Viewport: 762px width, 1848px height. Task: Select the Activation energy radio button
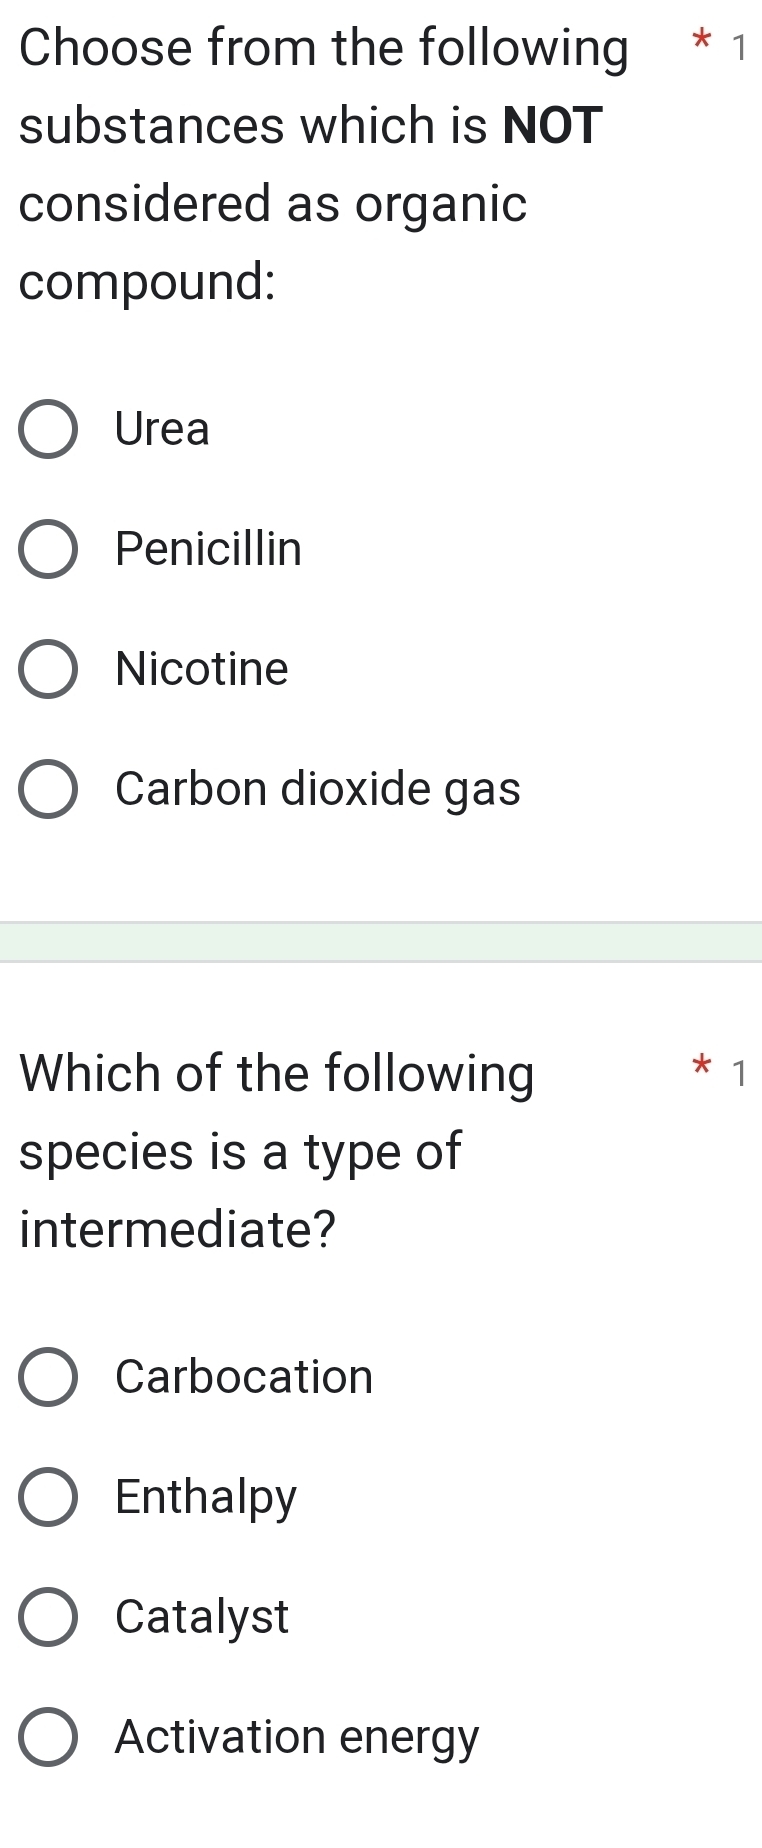48,1737
